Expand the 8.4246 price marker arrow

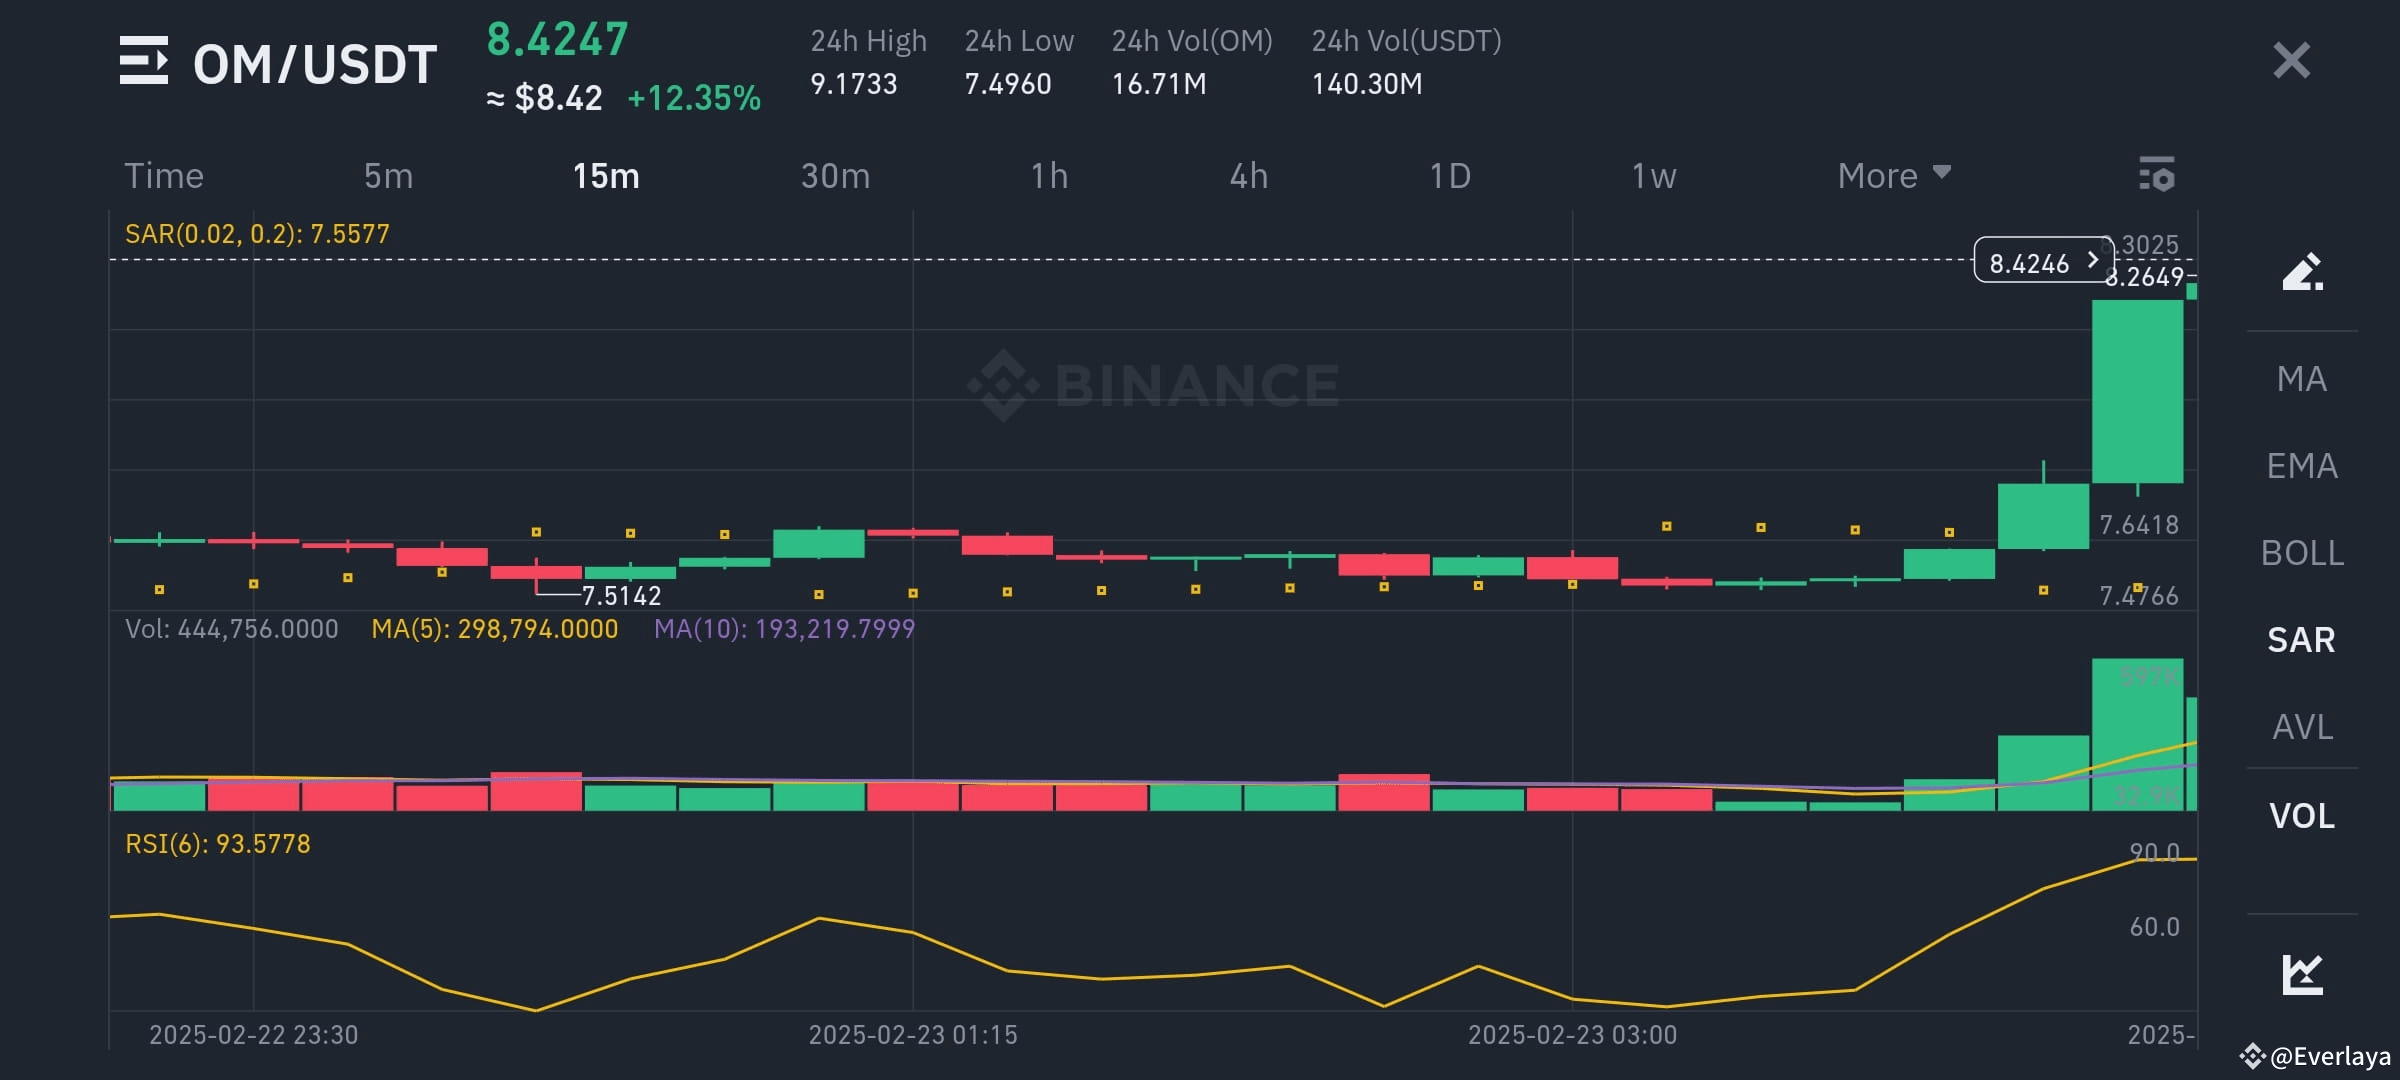point(2093,263)
